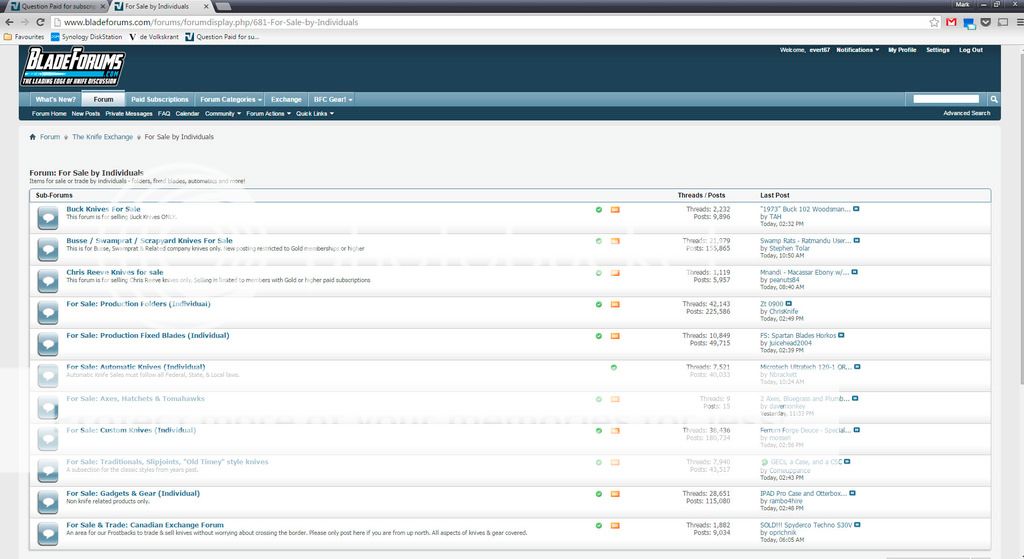Open de Volkskrant bookmark

click(x=154, y=37)
